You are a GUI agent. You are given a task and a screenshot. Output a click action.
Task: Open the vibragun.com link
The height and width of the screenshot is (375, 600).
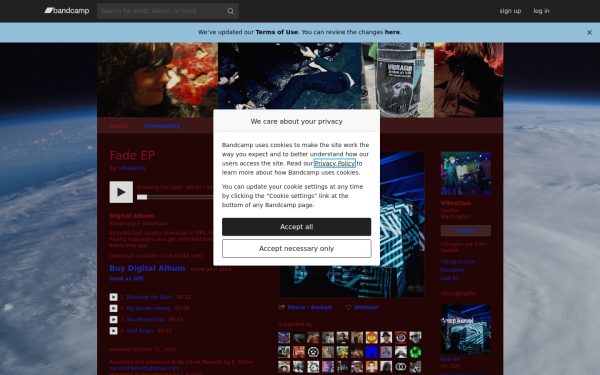tap(458, 262)
